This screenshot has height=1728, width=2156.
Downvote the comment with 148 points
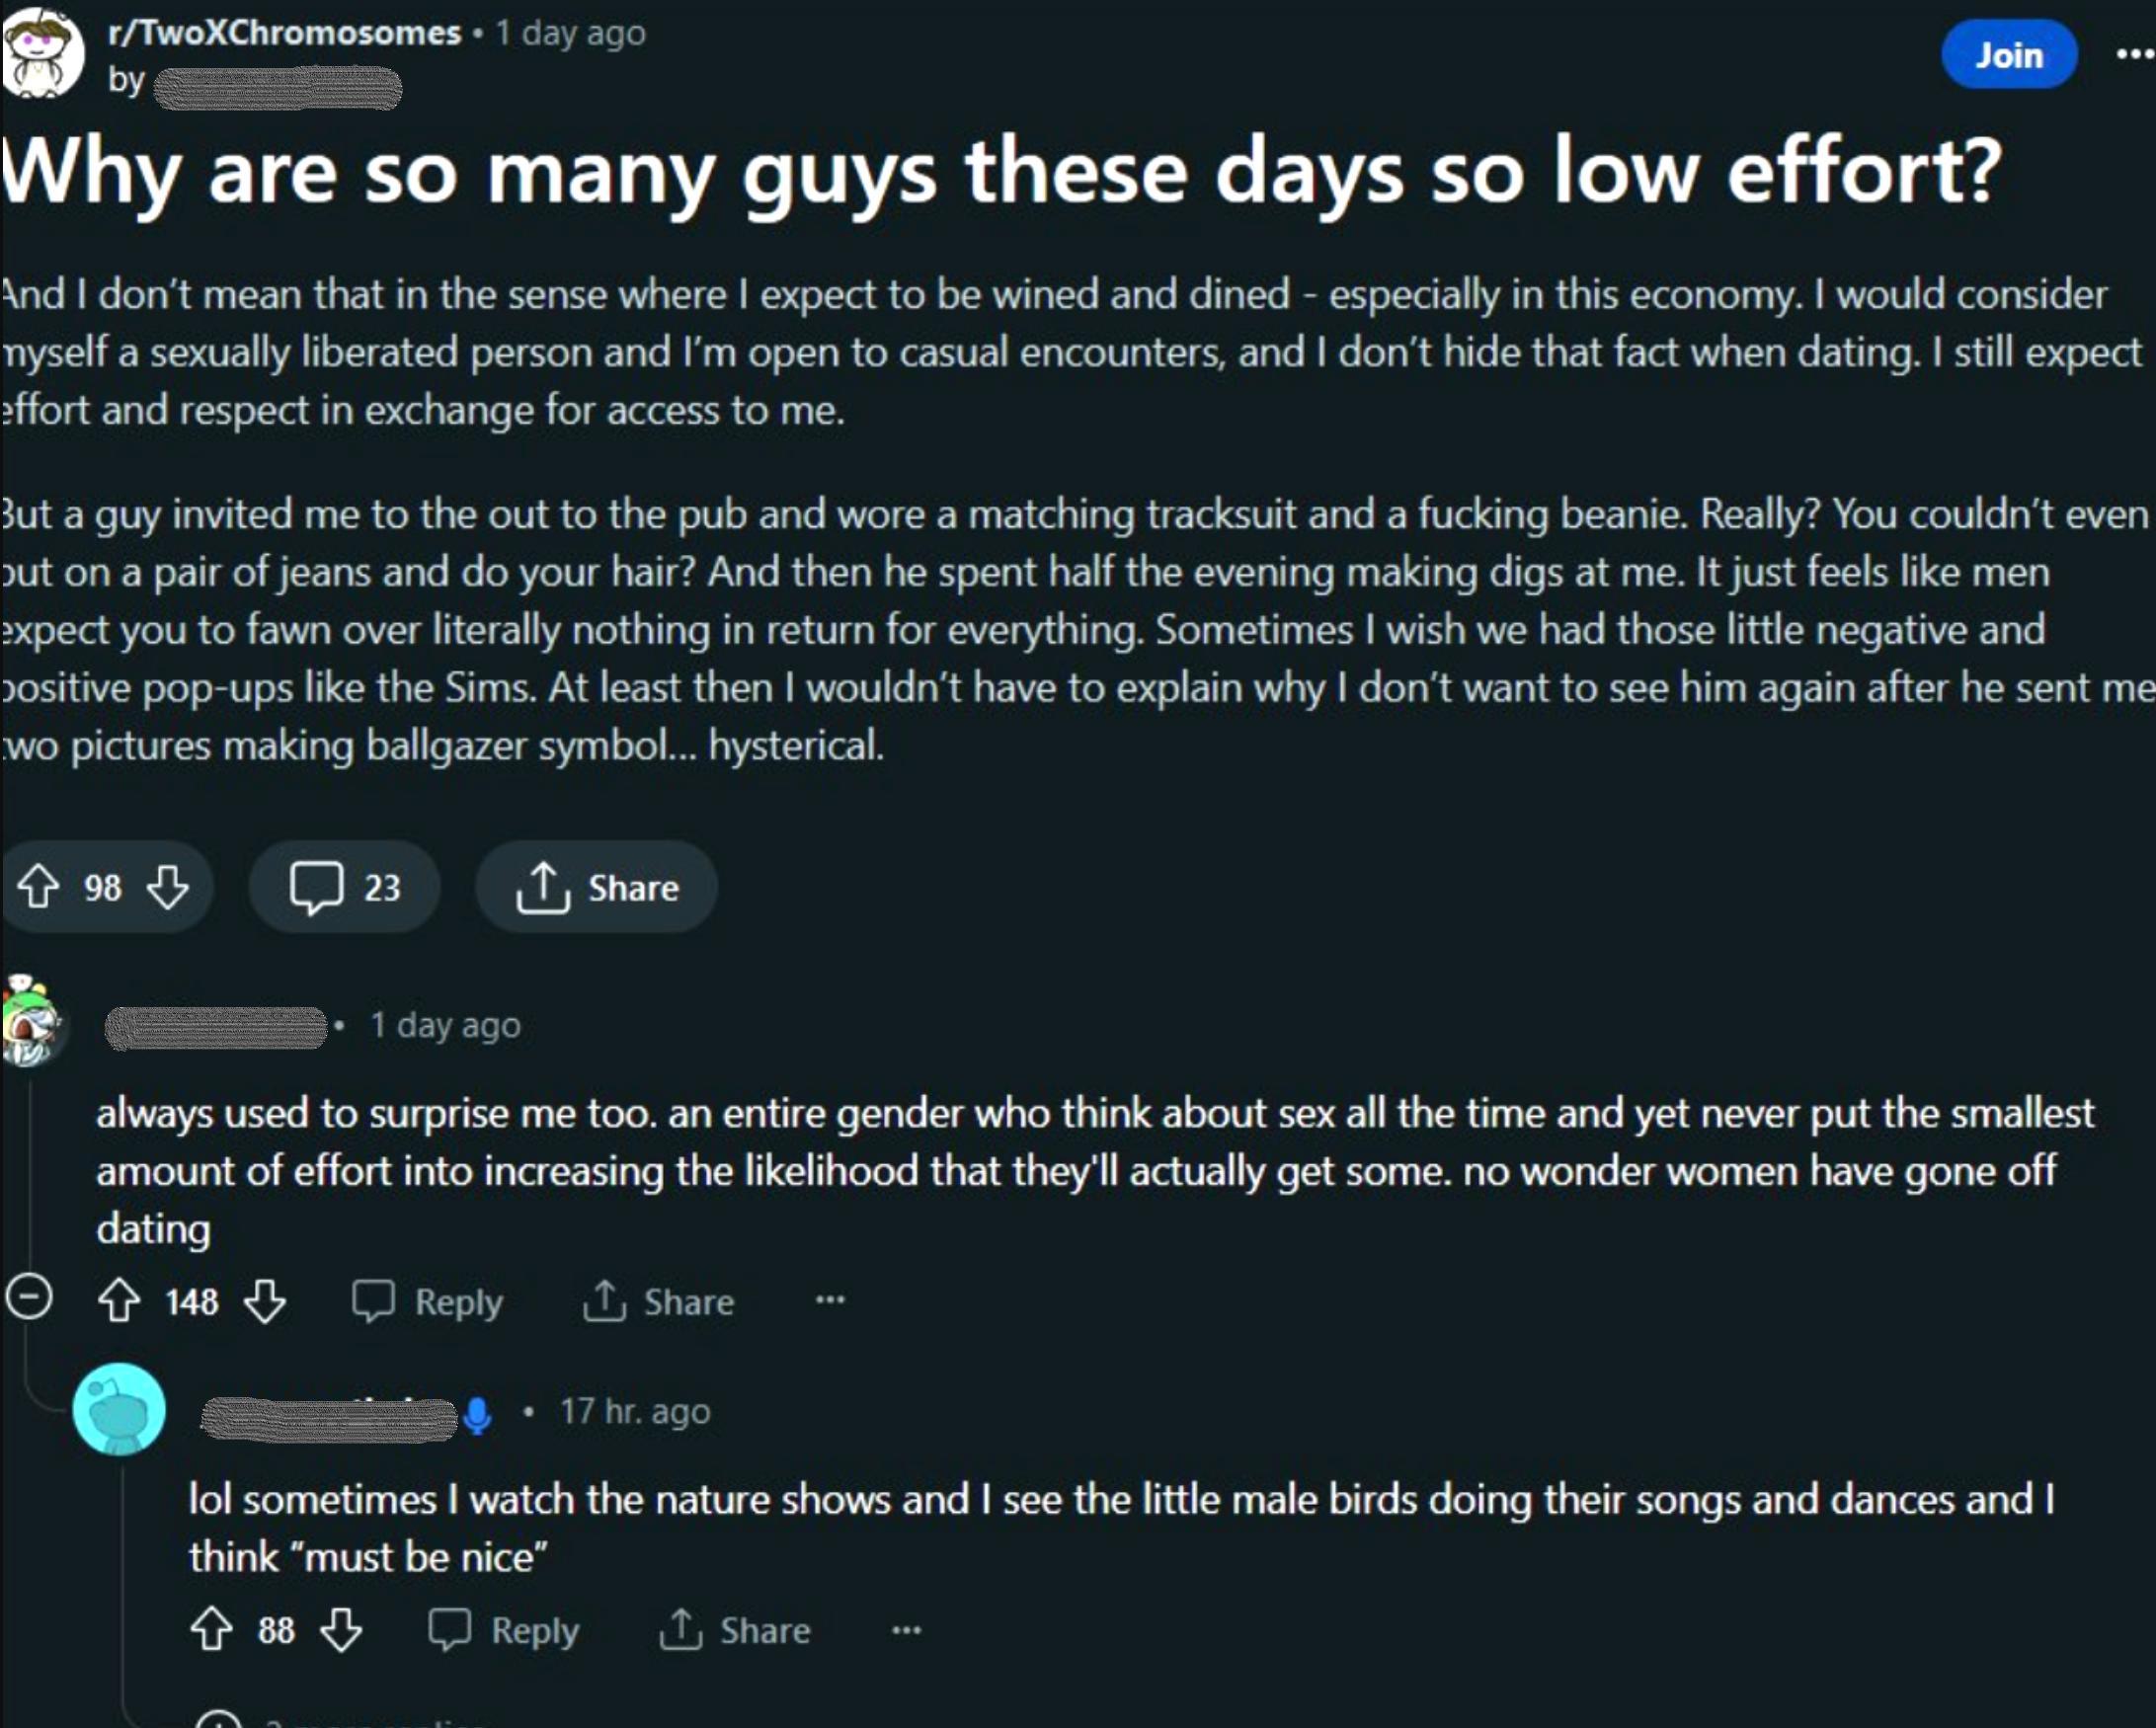pos(265,1301)
